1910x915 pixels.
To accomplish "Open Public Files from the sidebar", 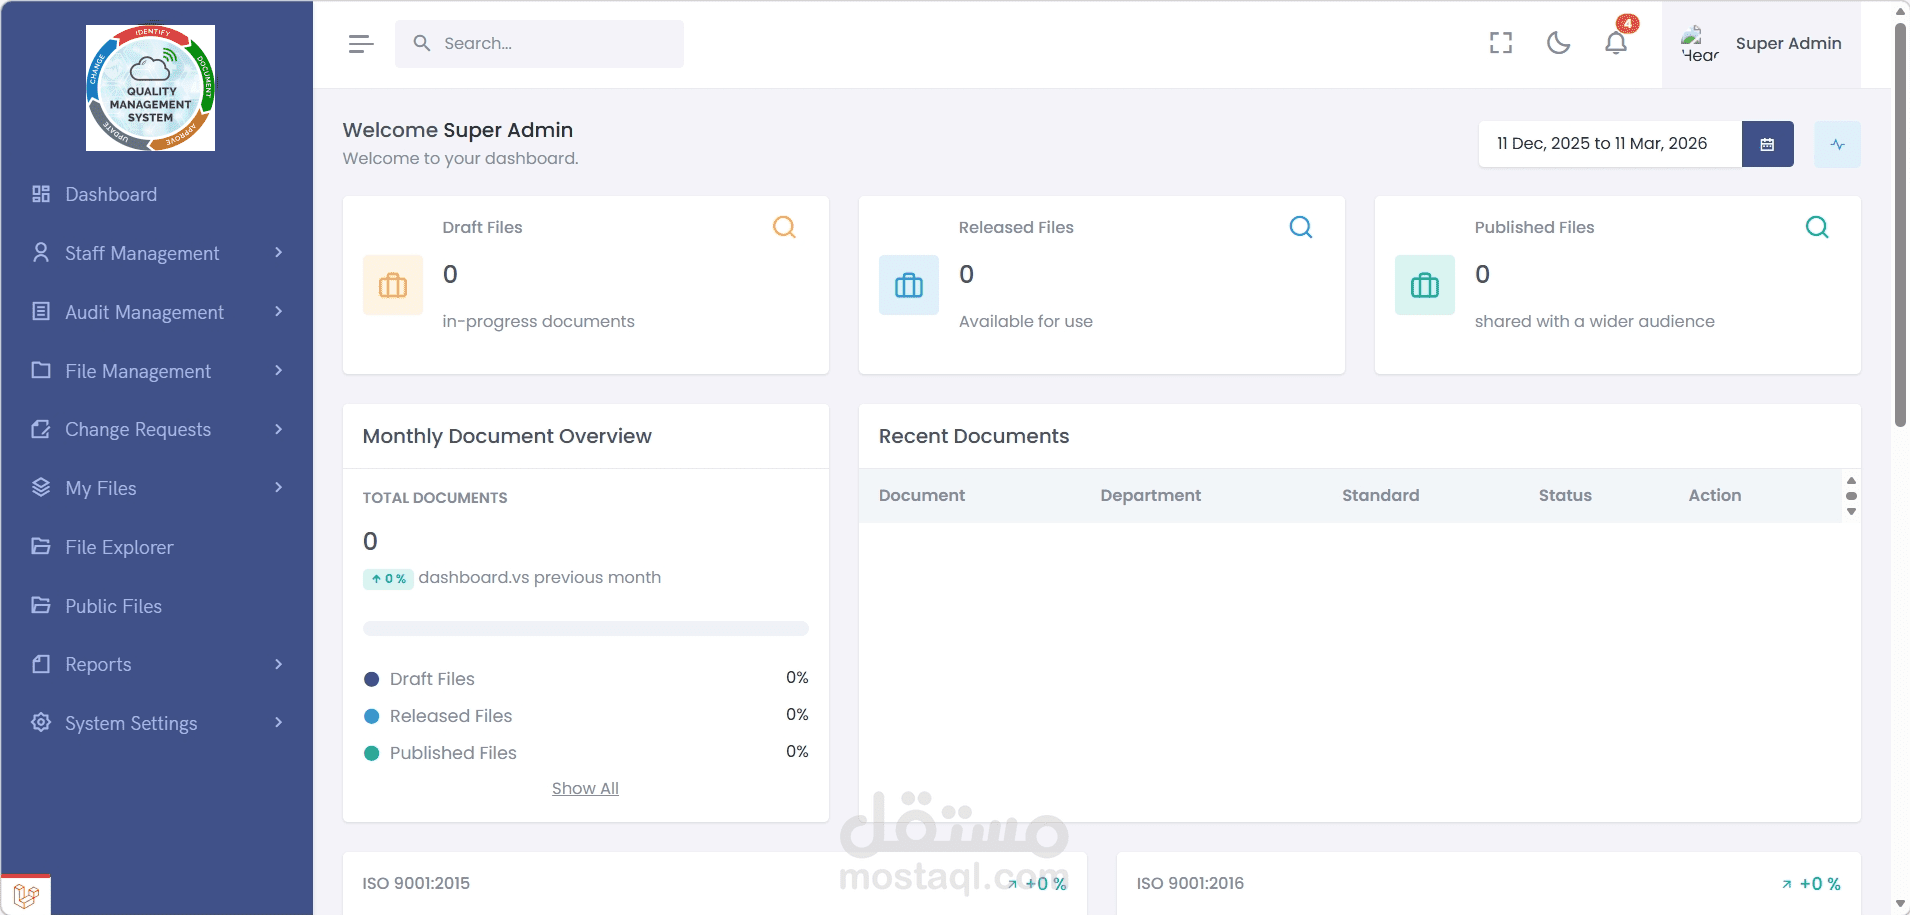I will click(112, 606).
